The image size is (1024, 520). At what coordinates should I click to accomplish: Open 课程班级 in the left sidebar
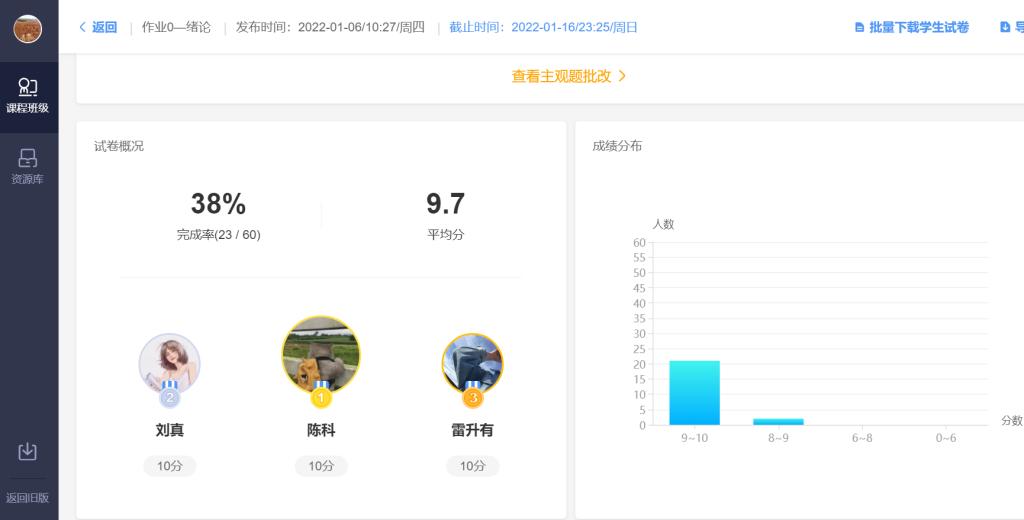point(28,96)
